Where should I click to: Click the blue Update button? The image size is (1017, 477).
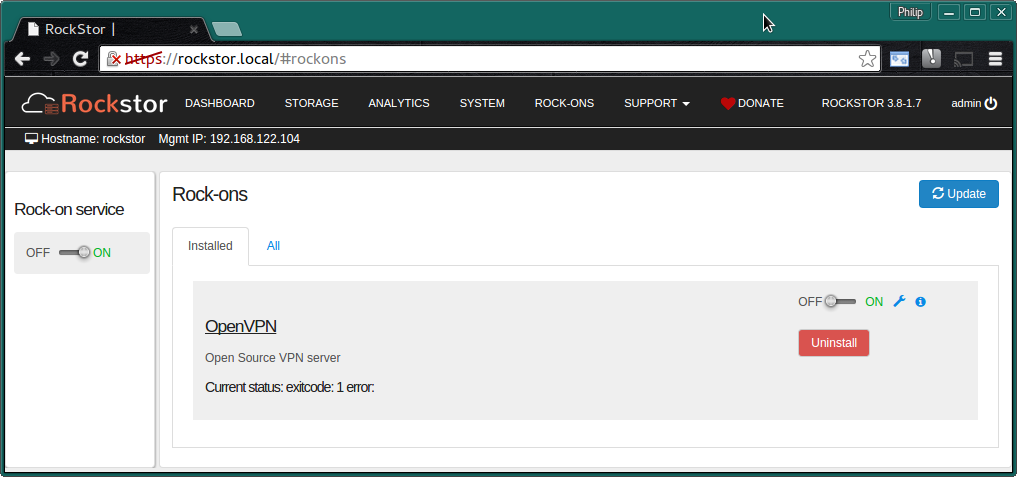click(959, 193)
